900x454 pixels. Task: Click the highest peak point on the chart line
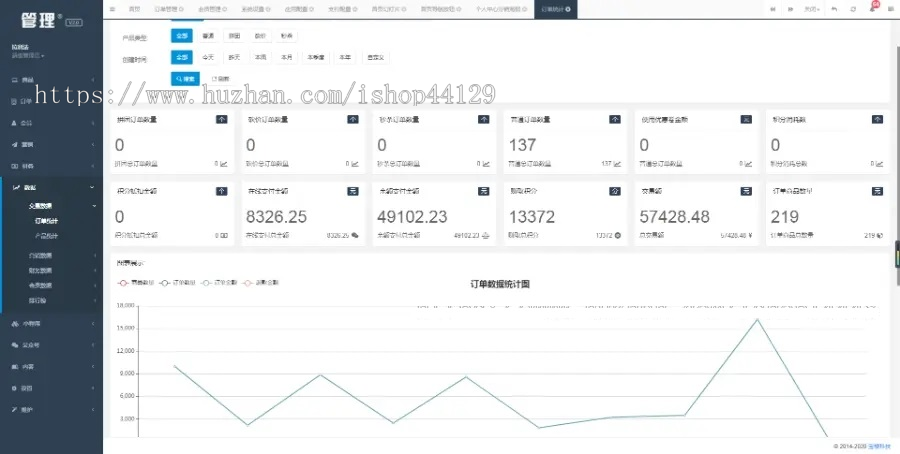pyautogui.click(x=757, y=319)
